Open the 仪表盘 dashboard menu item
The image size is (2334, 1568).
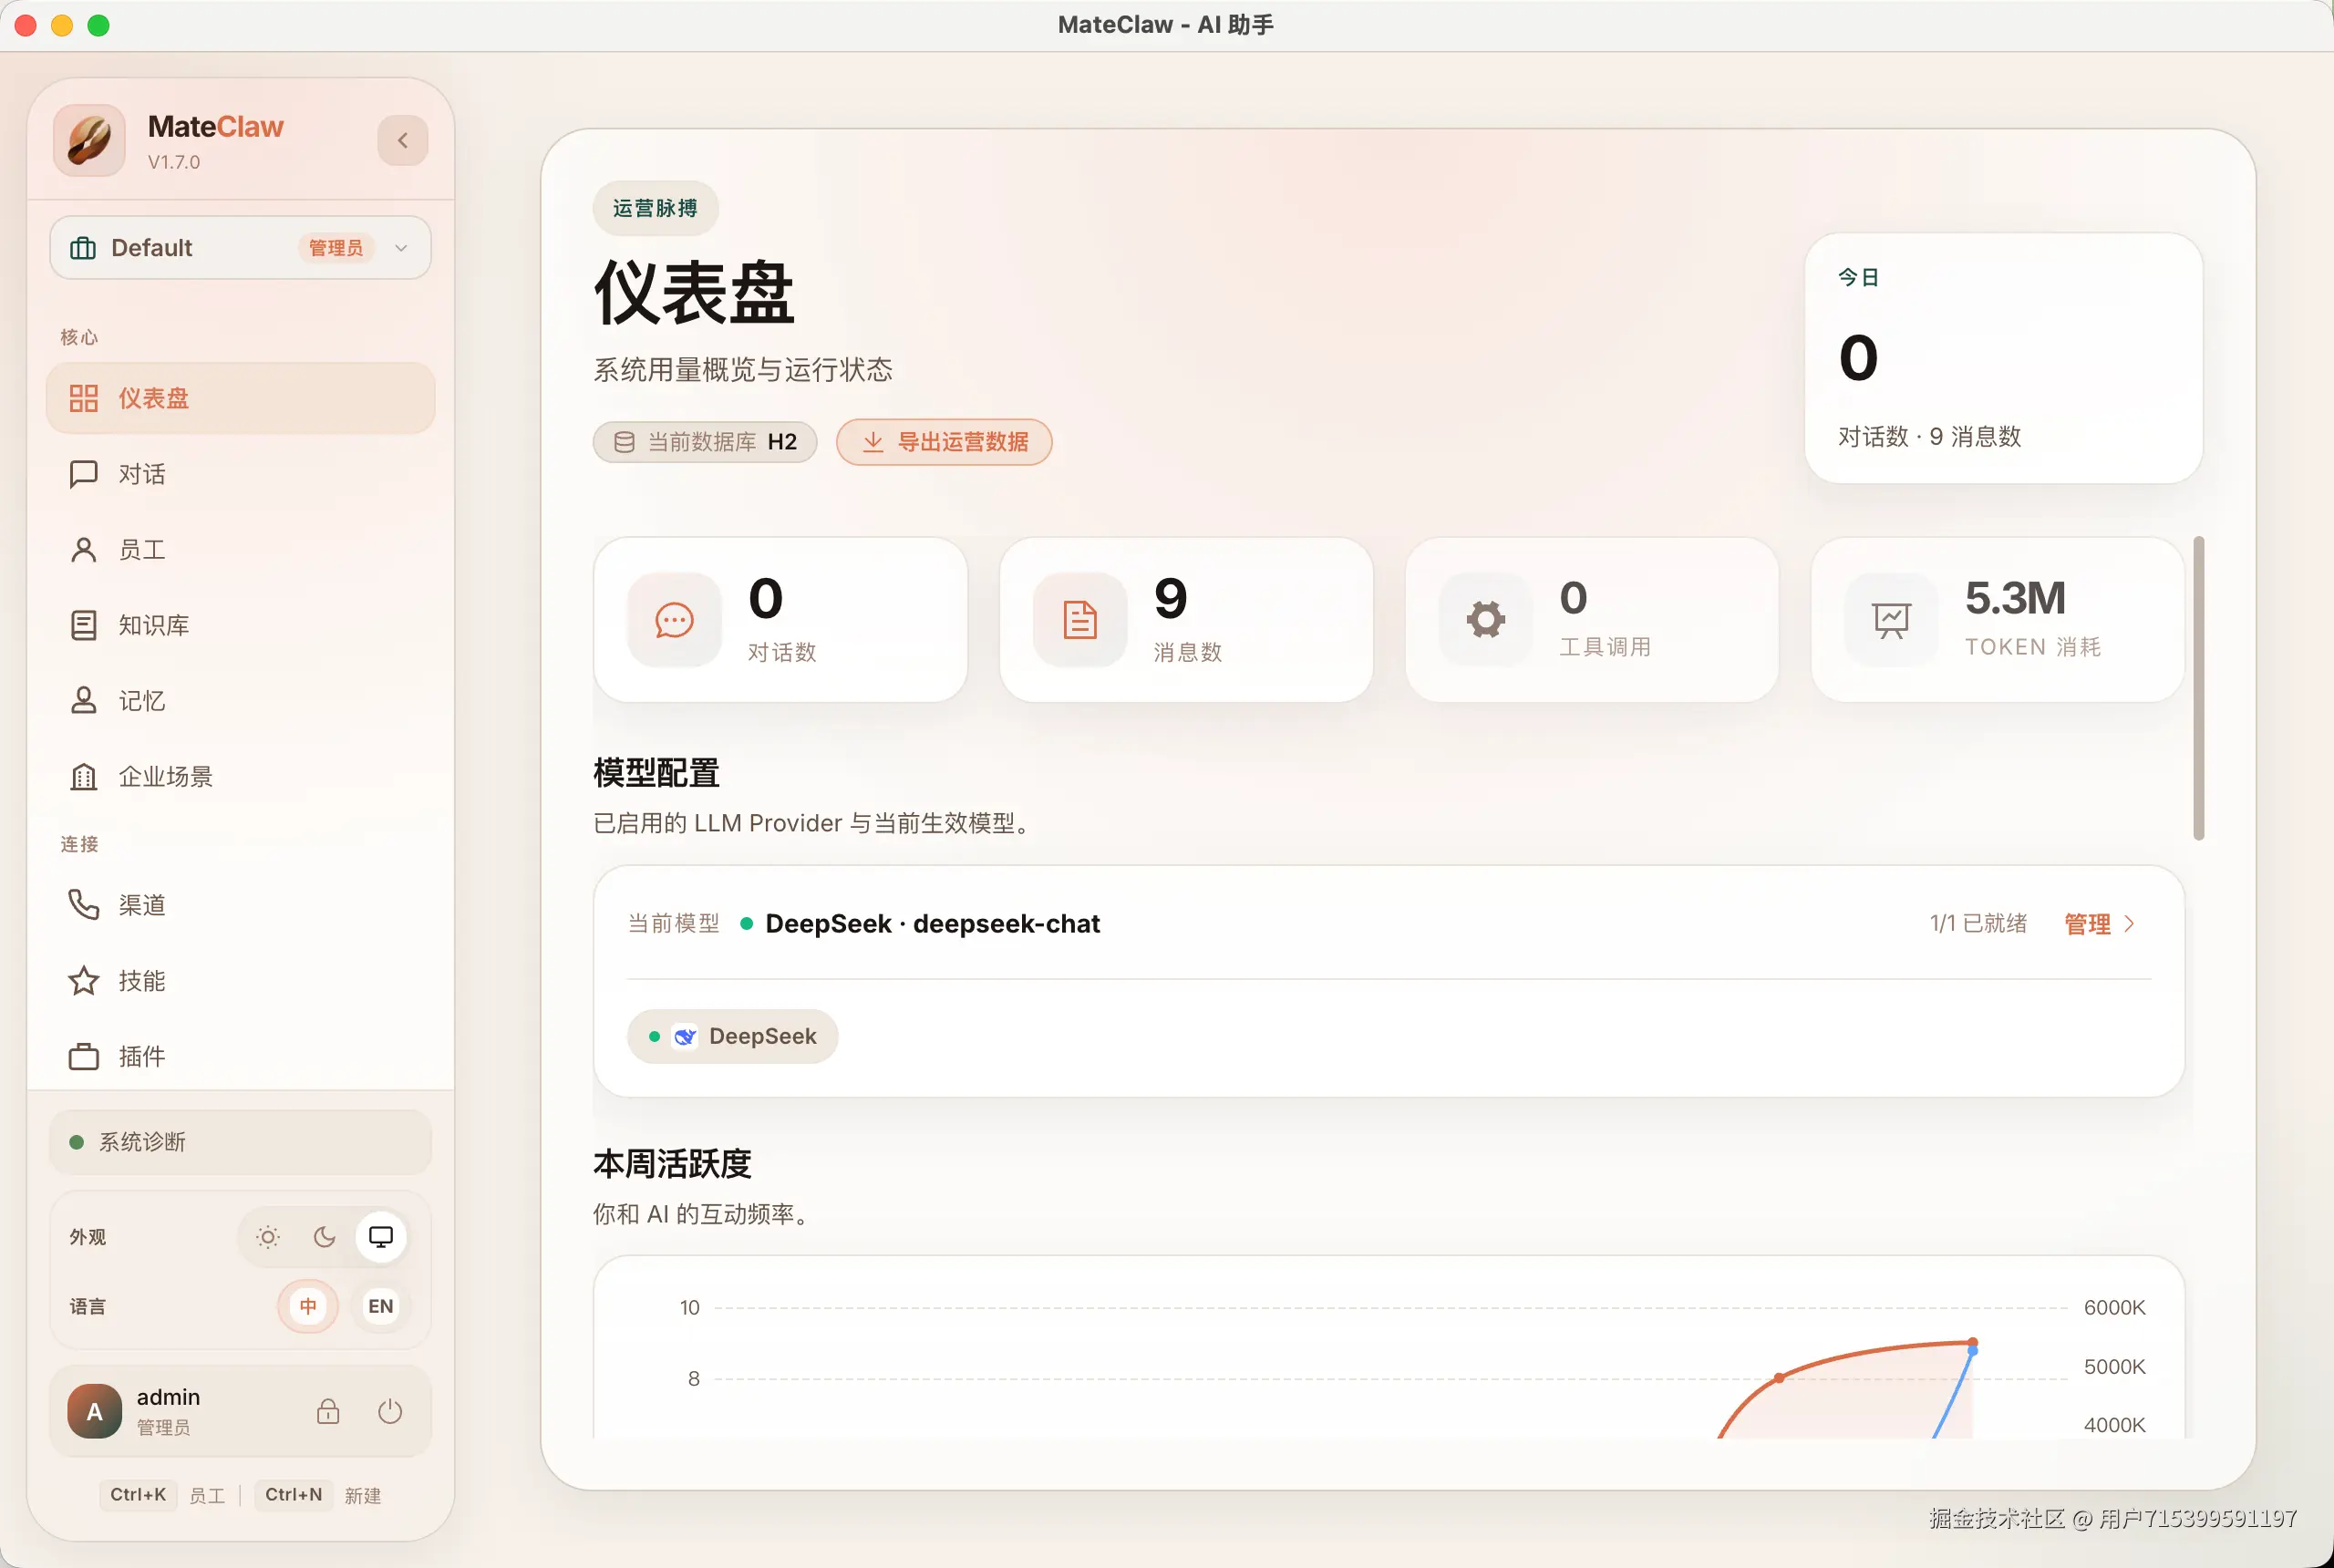[x=240, y=398]
